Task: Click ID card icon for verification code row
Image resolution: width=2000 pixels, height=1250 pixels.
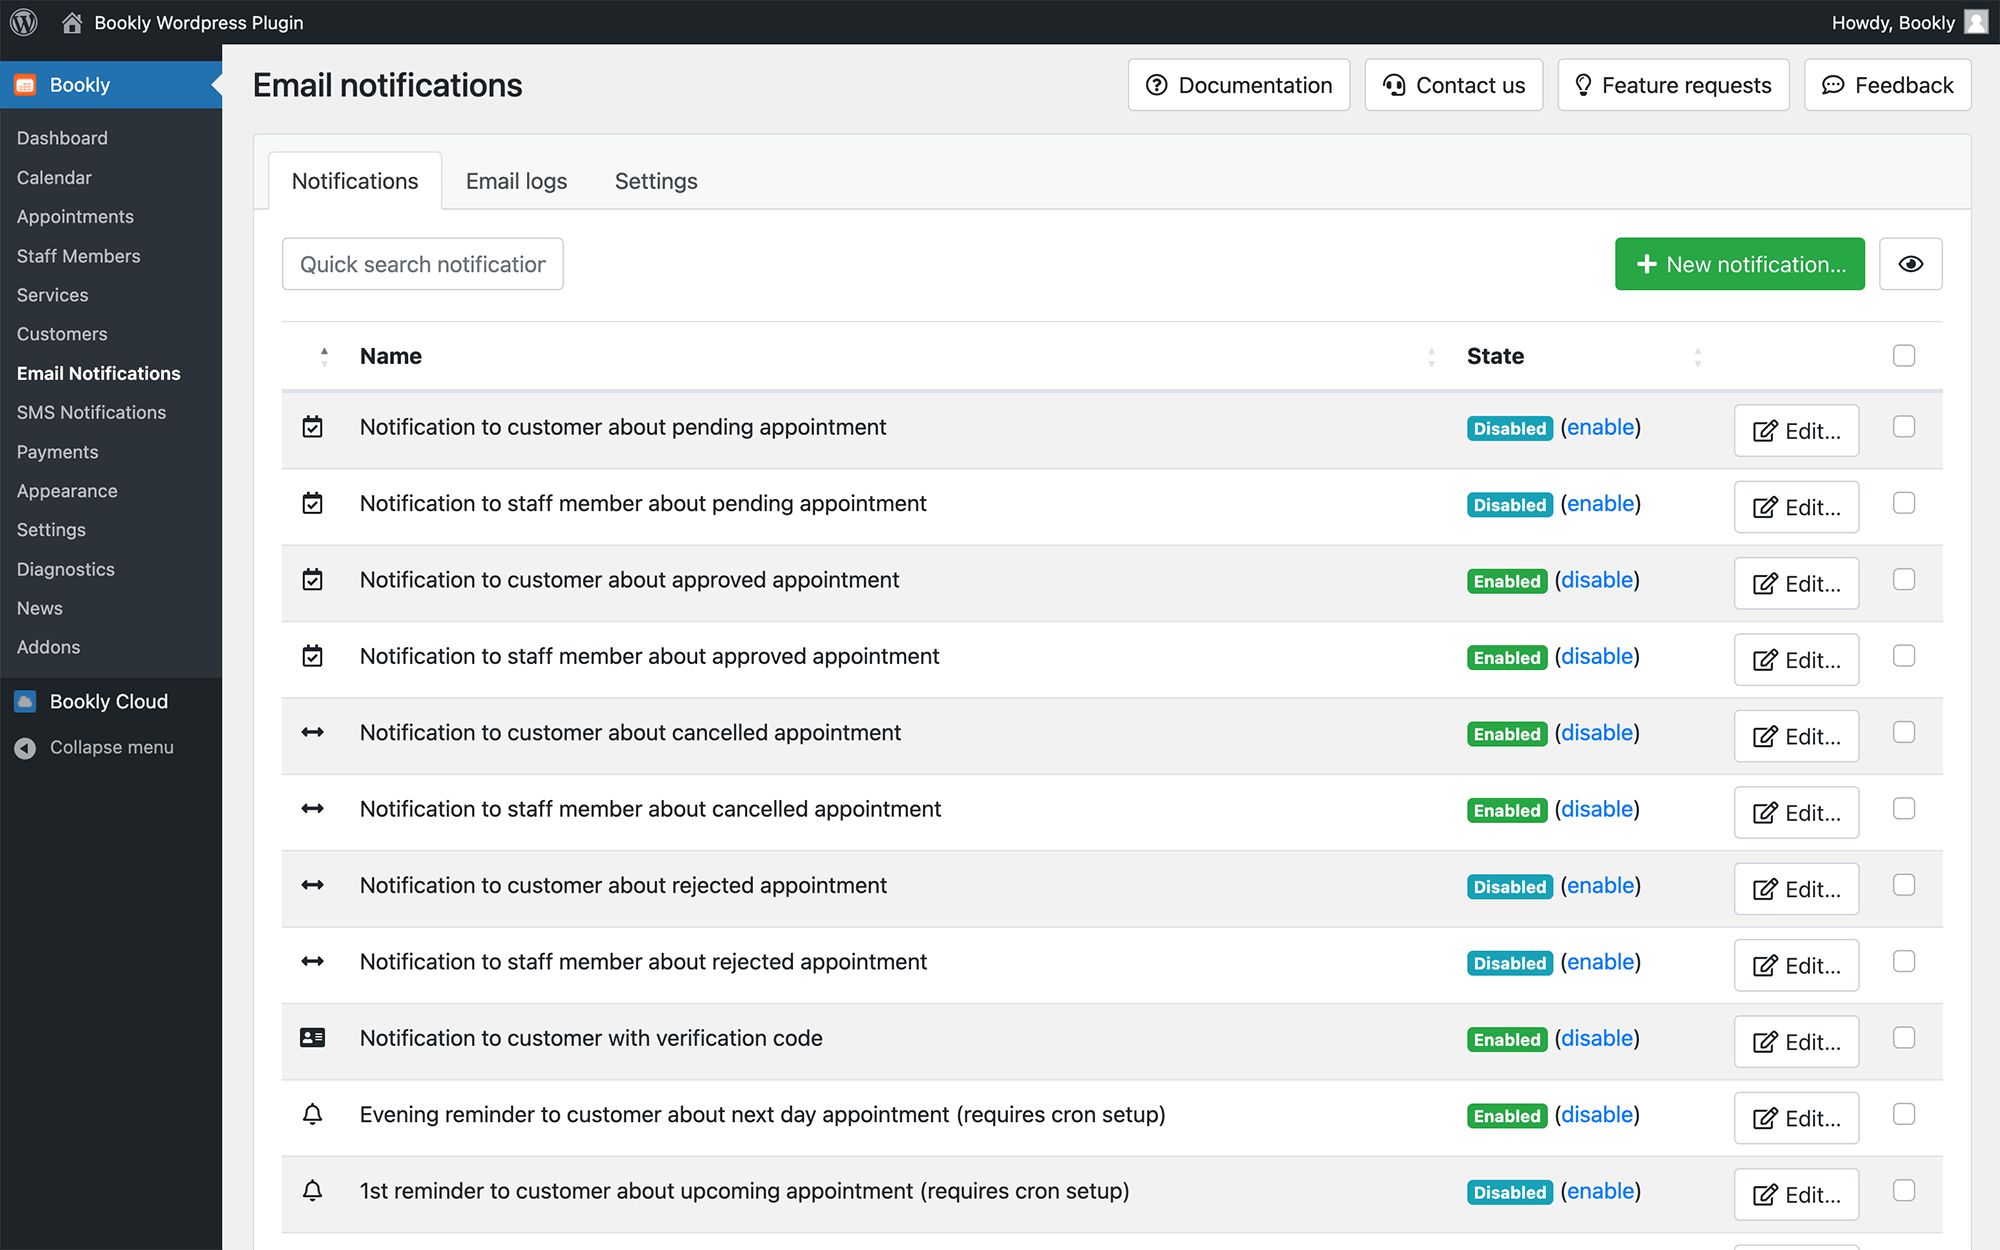Action: 313,1038
